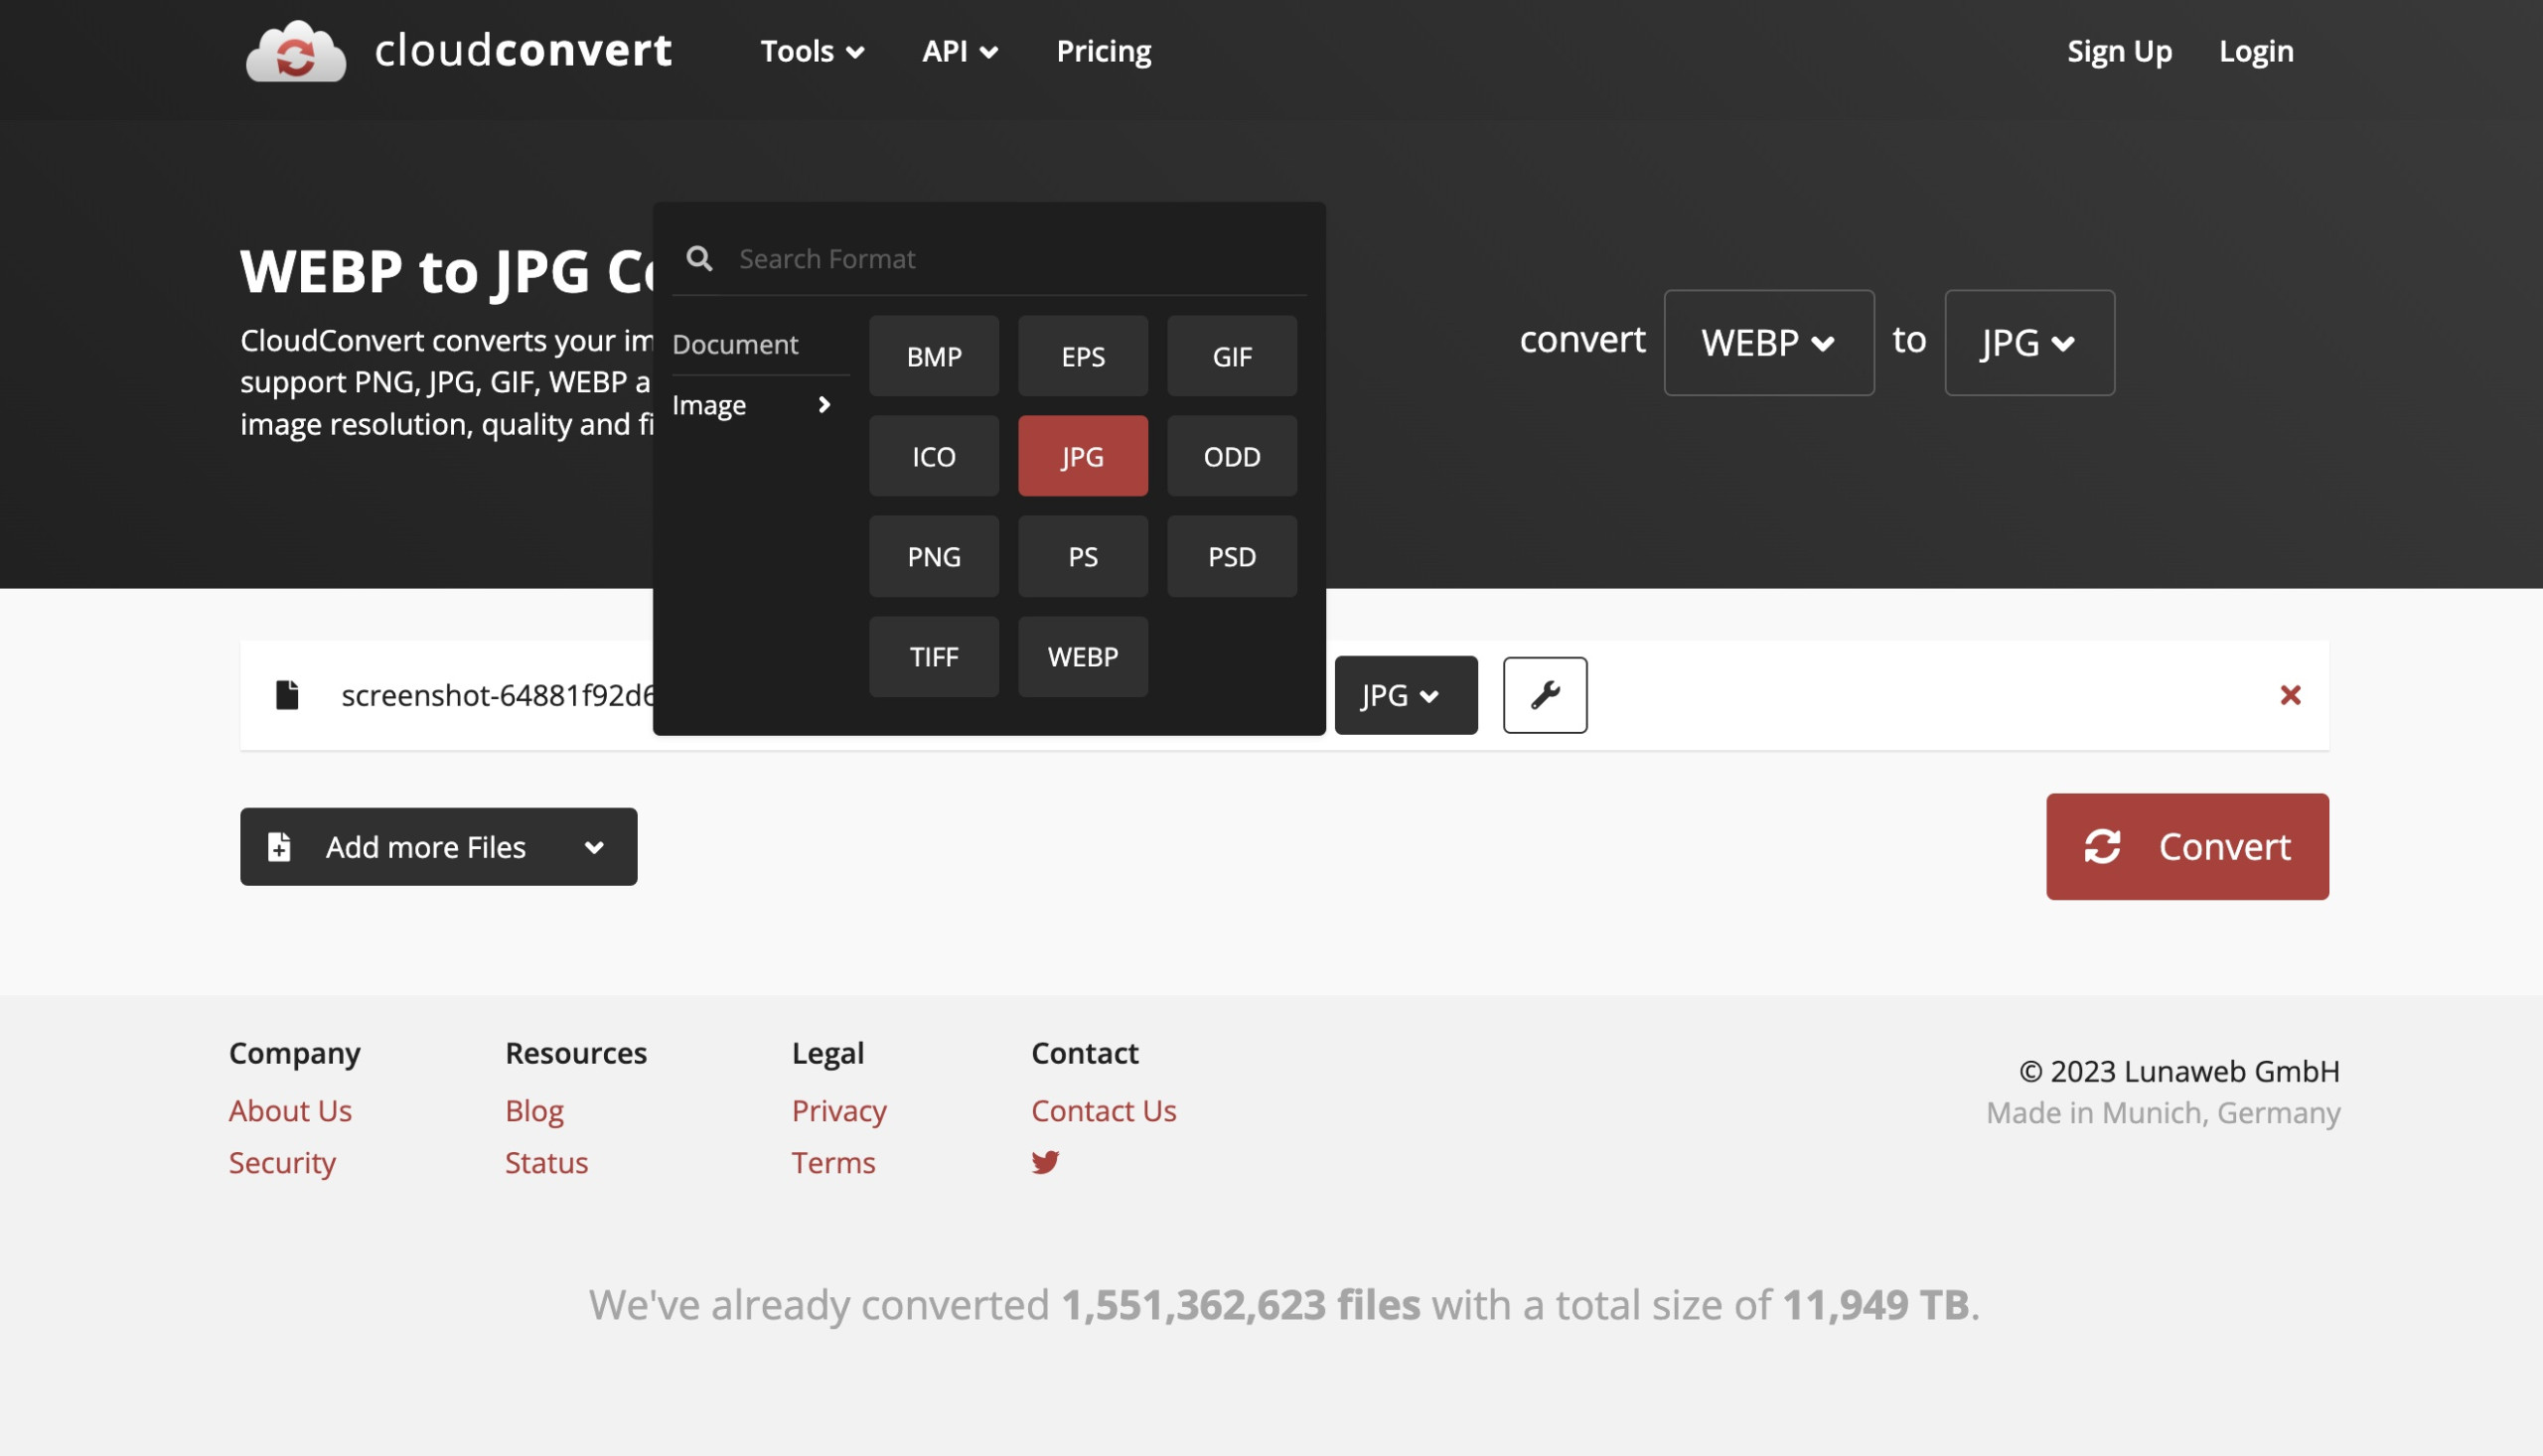Image resolution: width=2543 pixels, height=1456 pixels.
Task: Select the GIF format icon
Action: [x=1232, y=355]
